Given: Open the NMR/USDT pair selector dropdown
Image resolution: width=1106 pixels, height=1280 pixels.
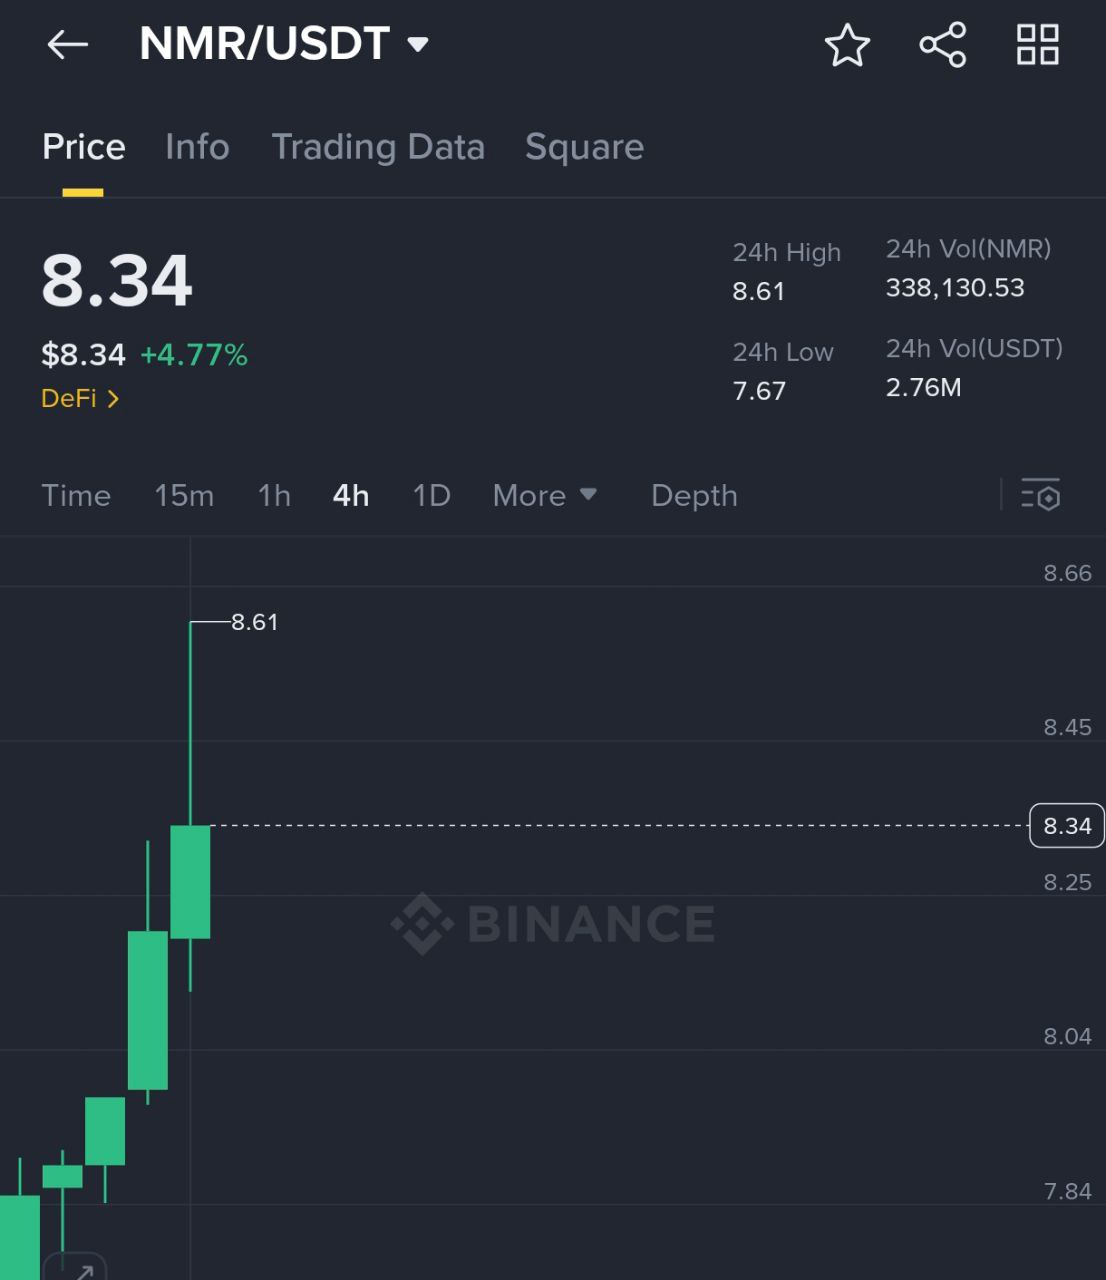Looking at the screenshot, I should point(284,44).
